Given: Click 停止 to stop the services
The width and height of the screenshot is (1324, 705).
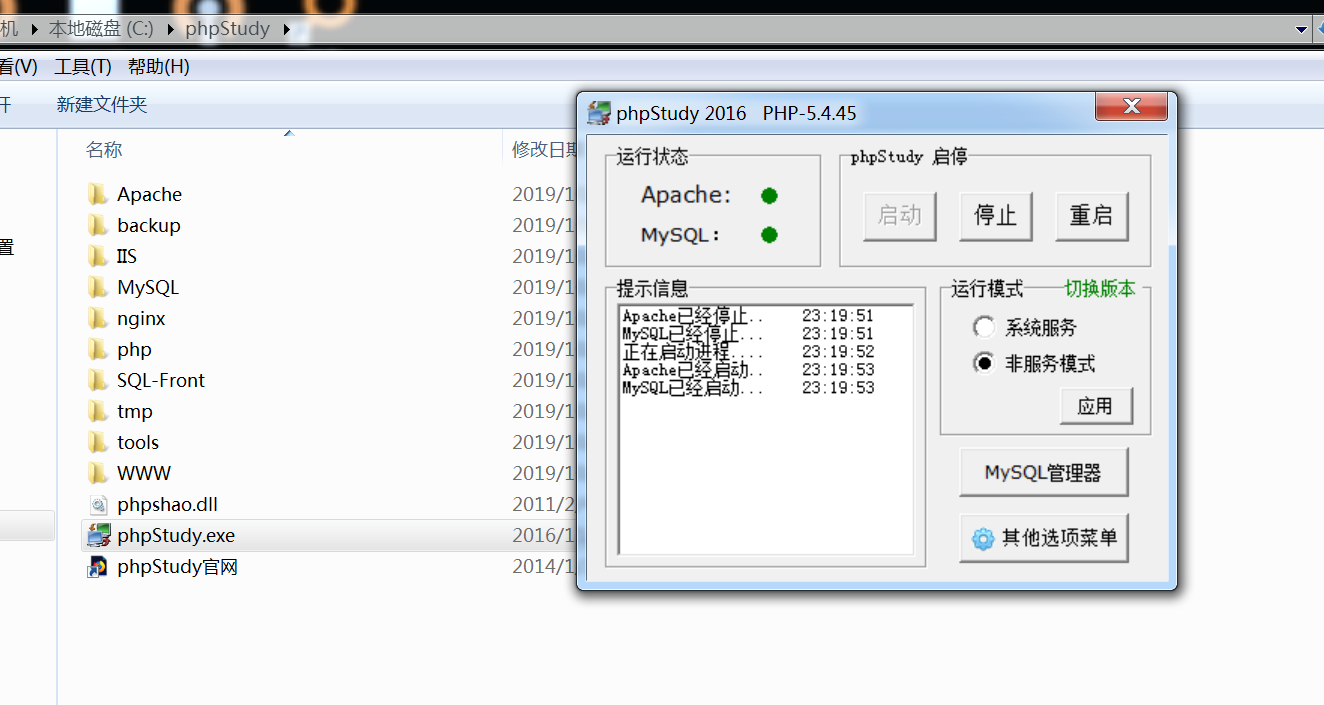Looking at the screenshot, I should click(x=995, y=216).
